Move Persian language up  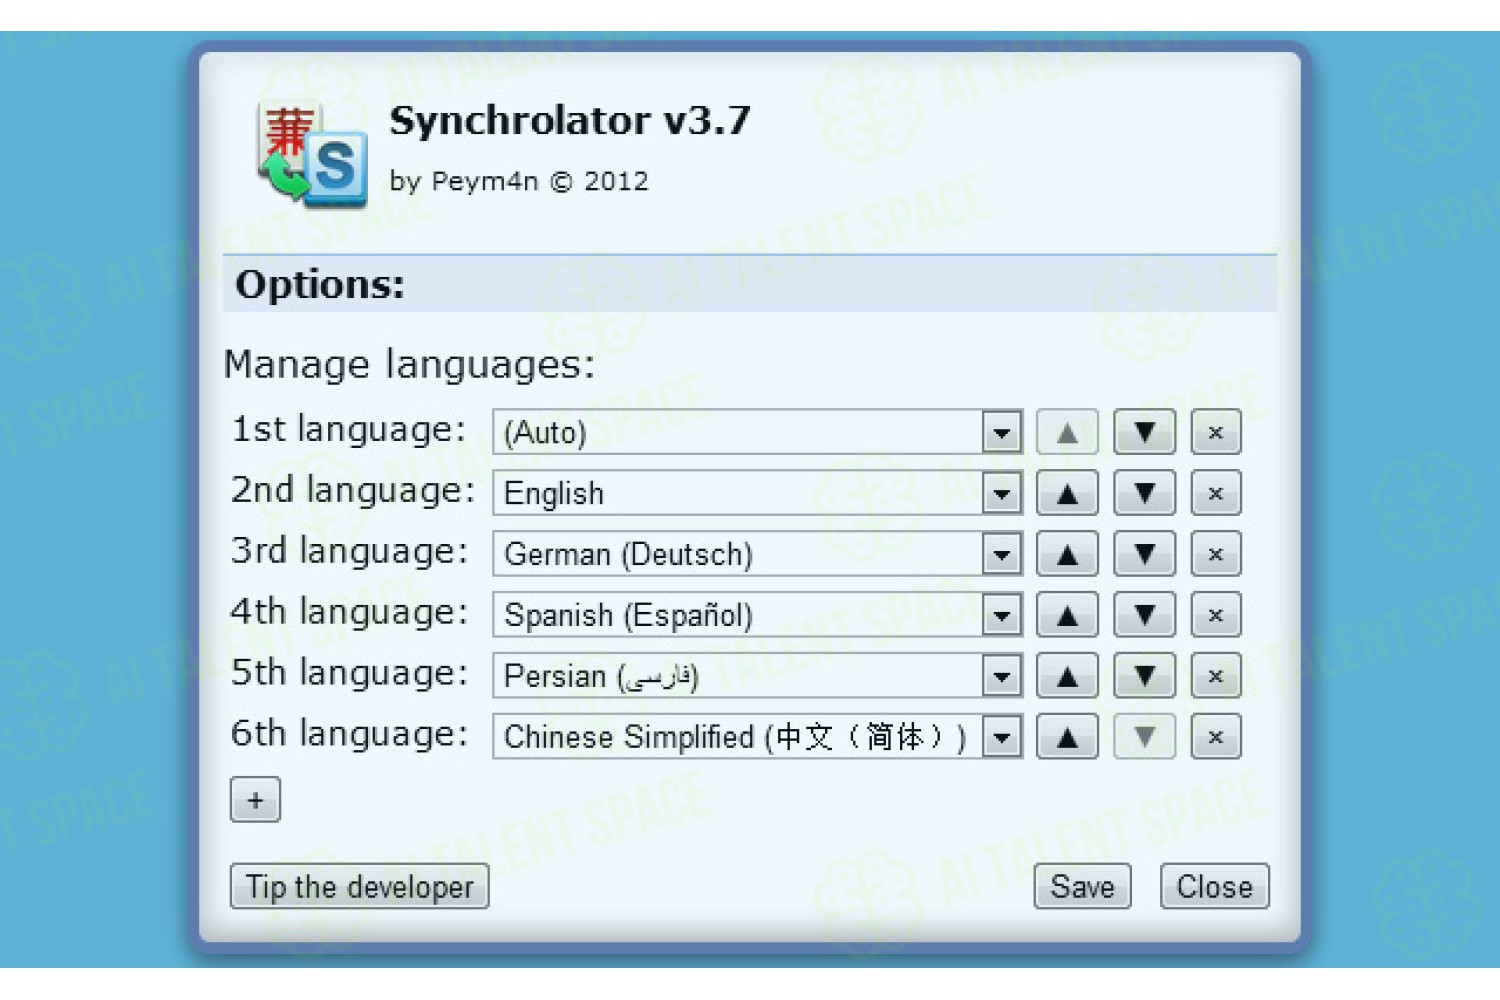tap(1067, 677)
